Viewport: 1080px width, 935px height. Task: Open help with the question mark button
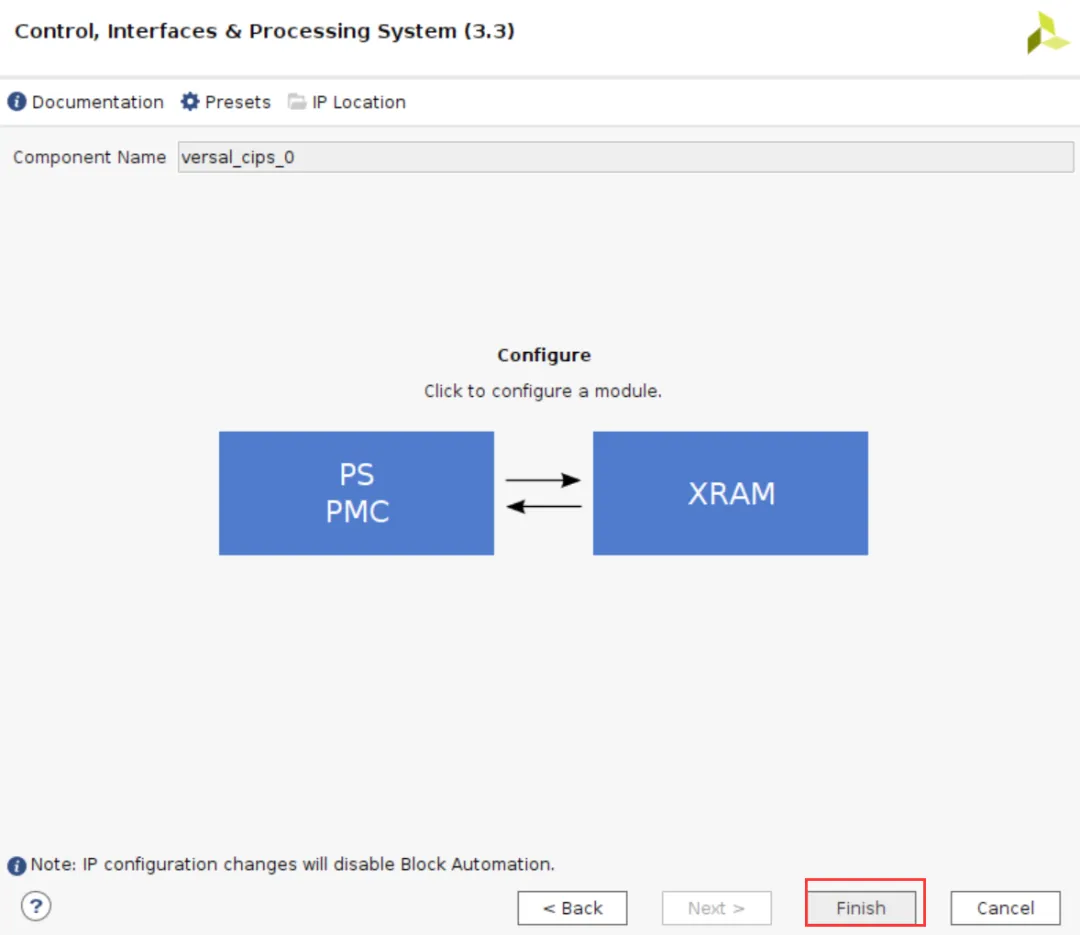pyautogui.click(x=36, y=906)
